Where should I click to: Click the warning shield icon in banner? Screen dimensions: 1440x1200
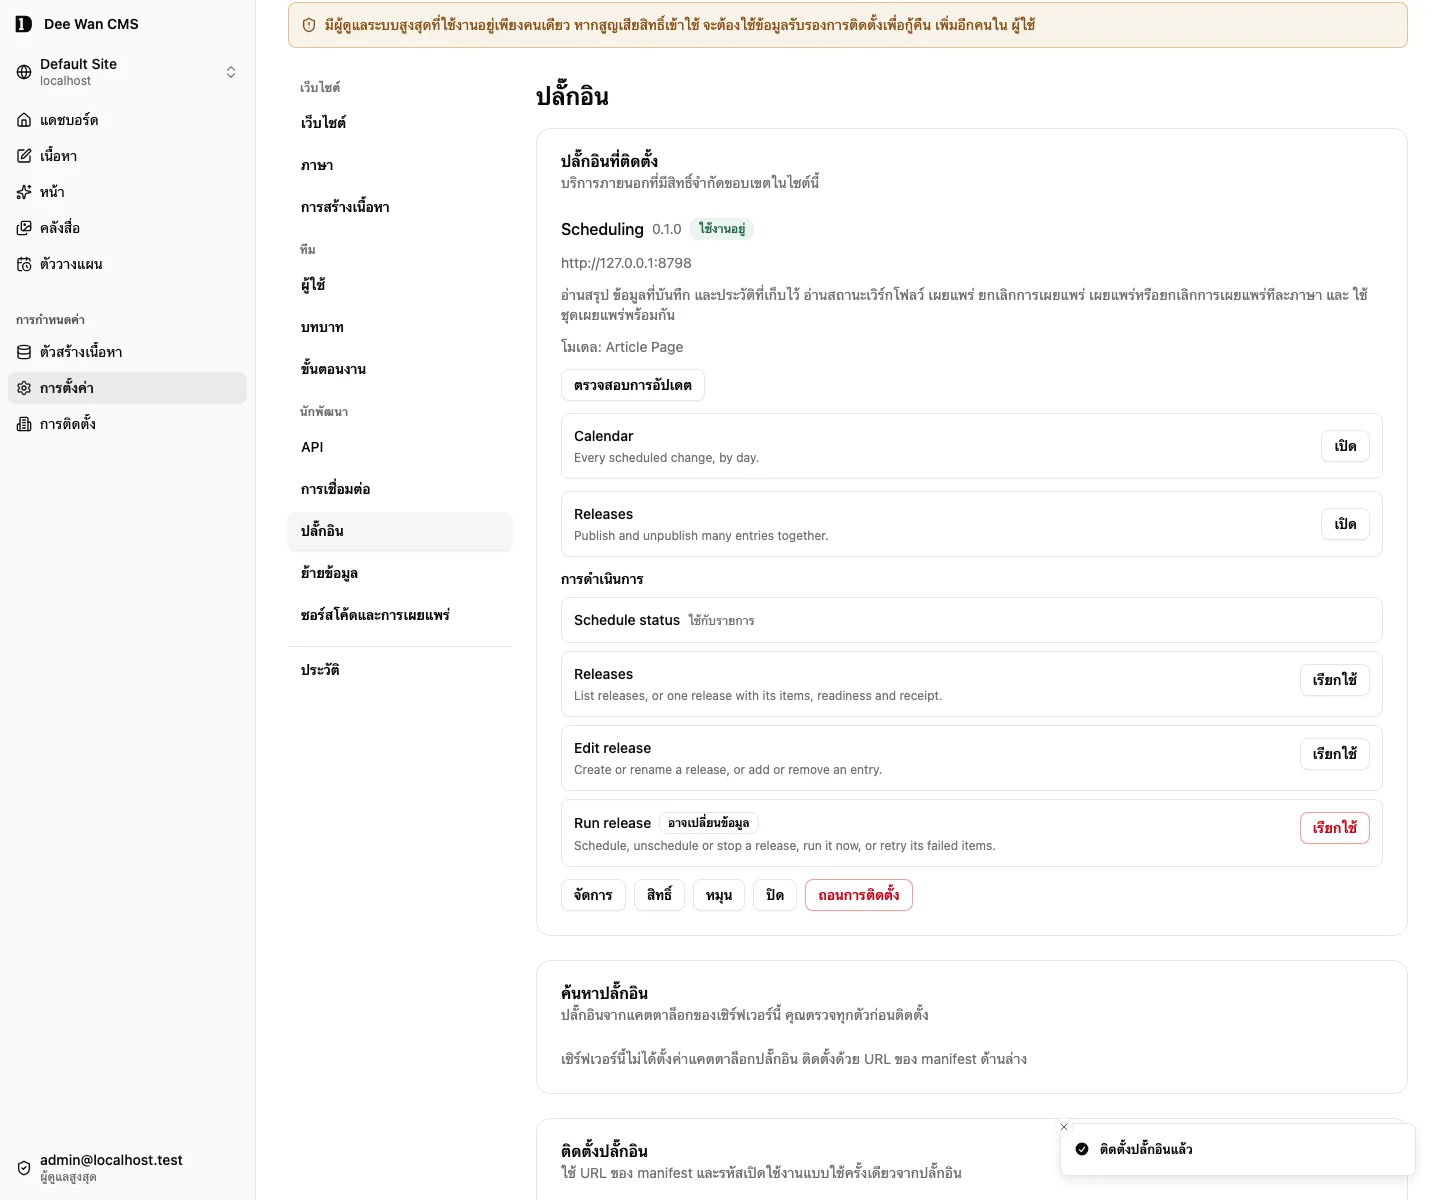click(309, 25)
